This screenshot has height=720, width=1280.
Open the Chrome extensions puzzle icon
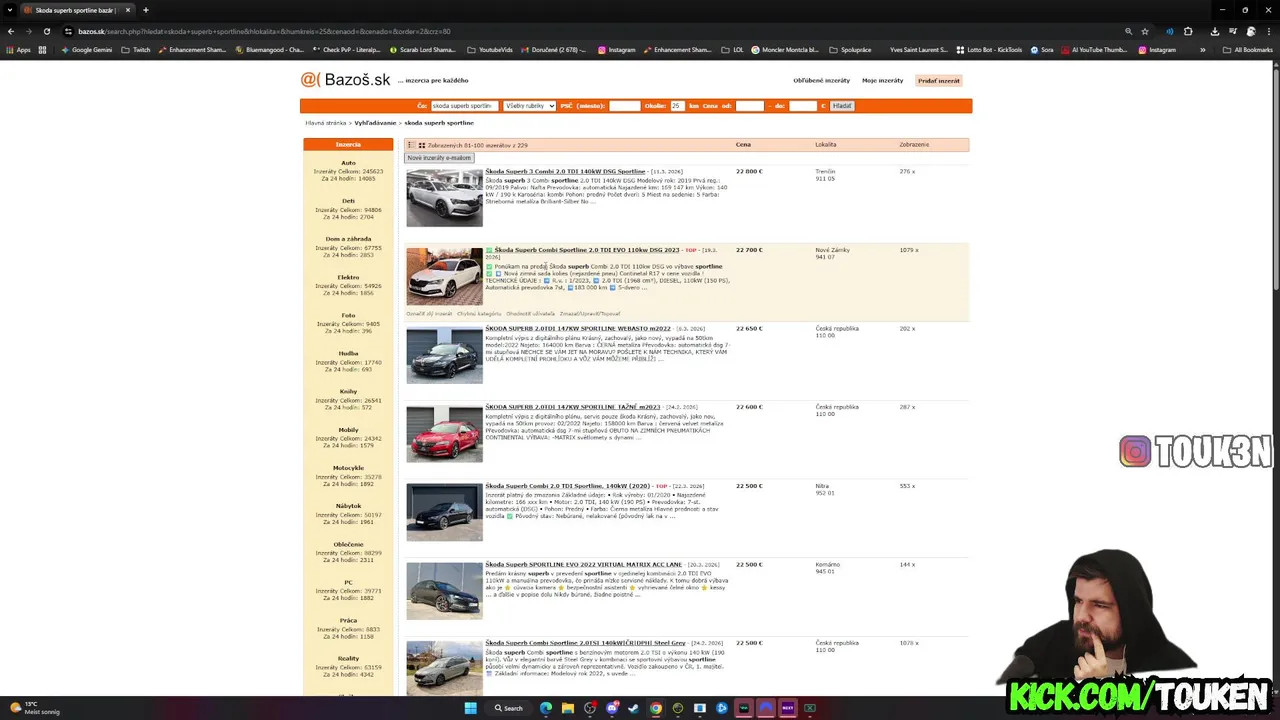point(1188,31)
